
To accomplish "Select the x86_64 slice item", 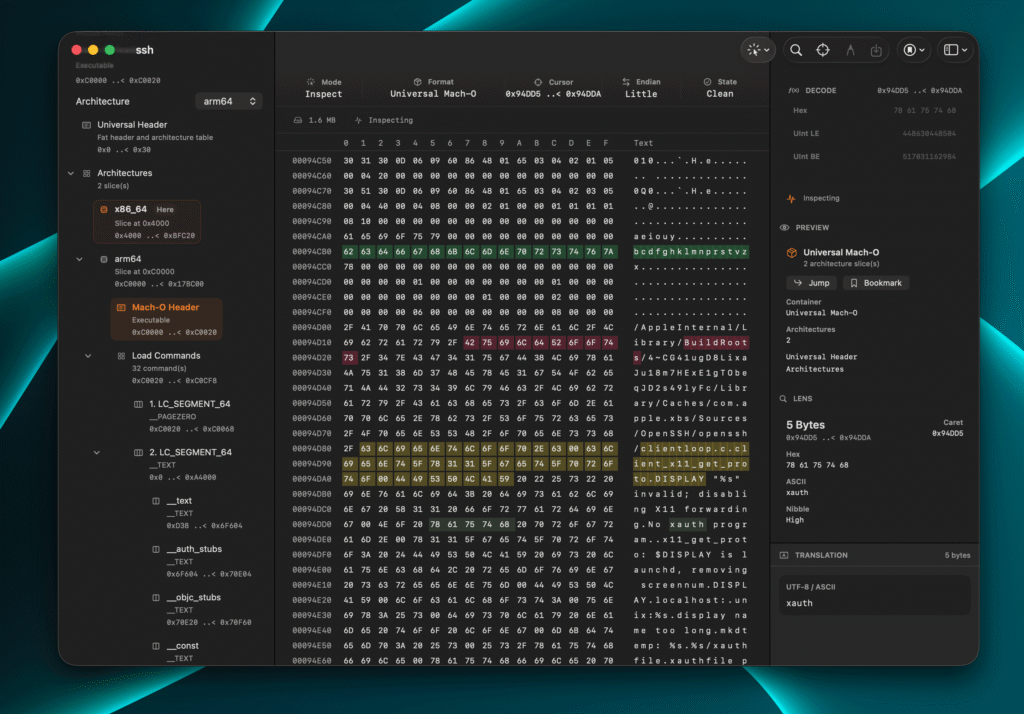I will pos(147,222).
